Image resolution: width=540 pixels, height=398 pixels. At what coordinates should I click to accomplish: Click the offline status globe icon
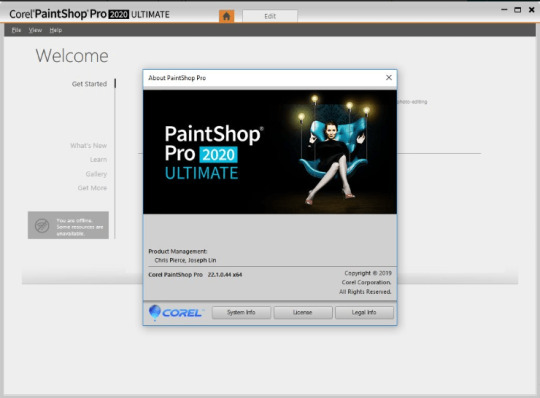point(42,226)
